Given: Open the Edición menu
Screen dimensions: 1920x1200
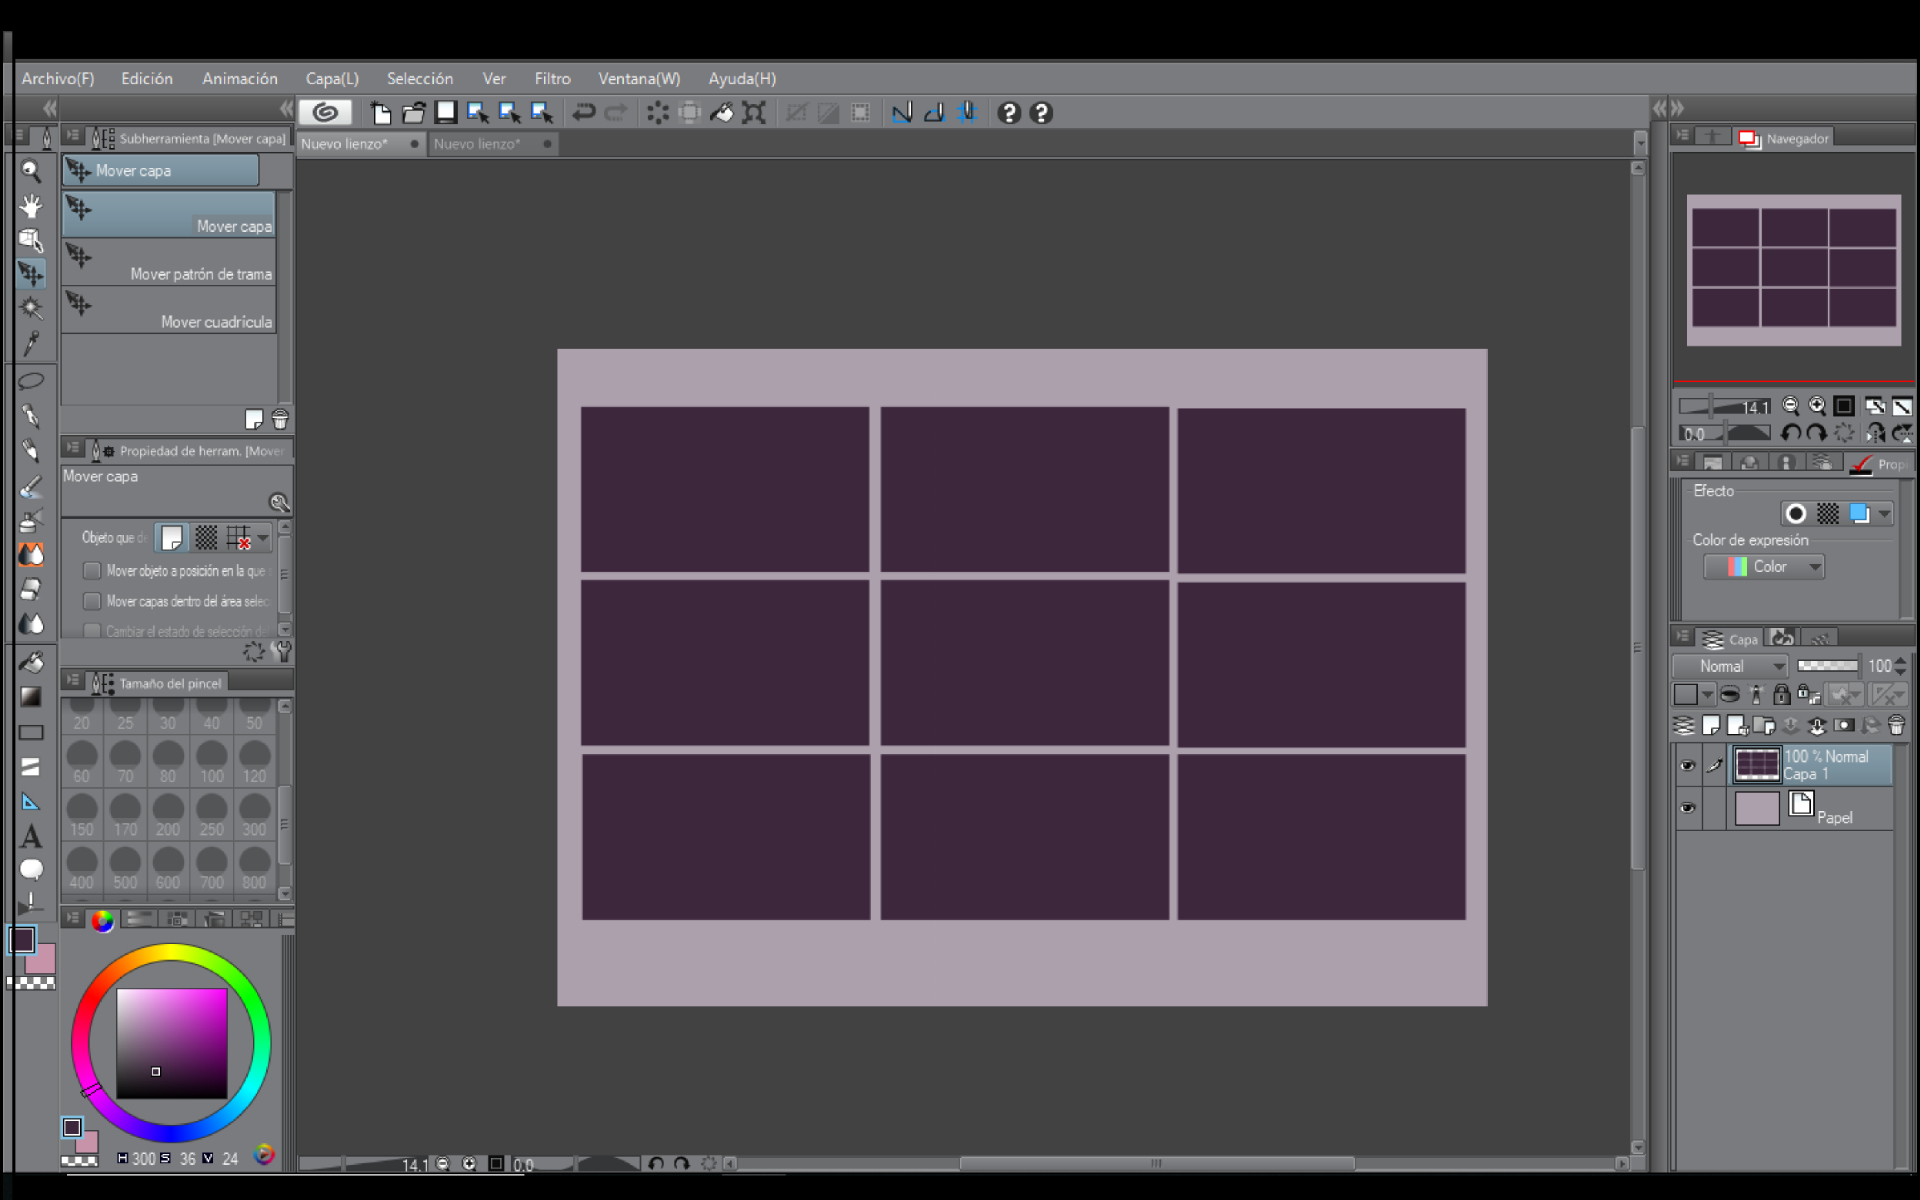Looking at the screenshot, I should (147, 78).
